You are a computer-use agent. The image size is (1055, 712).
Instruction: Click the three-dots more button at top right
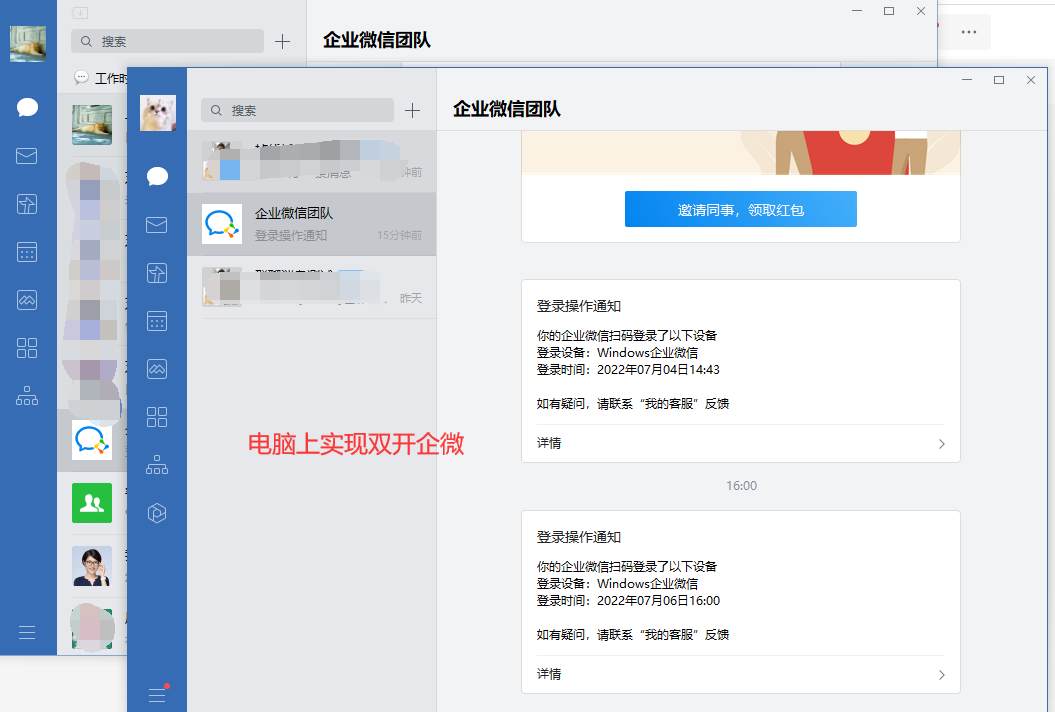tap(969, 32)
